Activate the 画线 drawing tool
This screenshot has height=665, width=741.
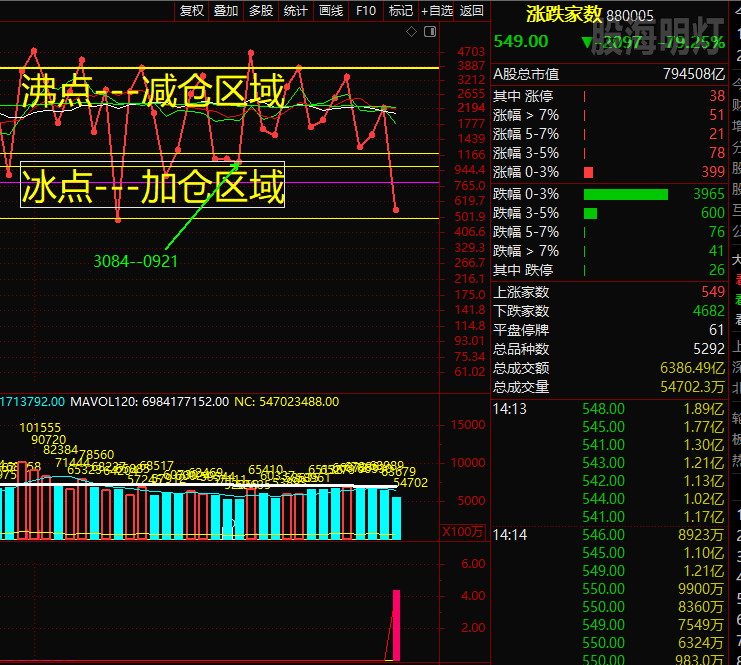click(x=331, y=10)
